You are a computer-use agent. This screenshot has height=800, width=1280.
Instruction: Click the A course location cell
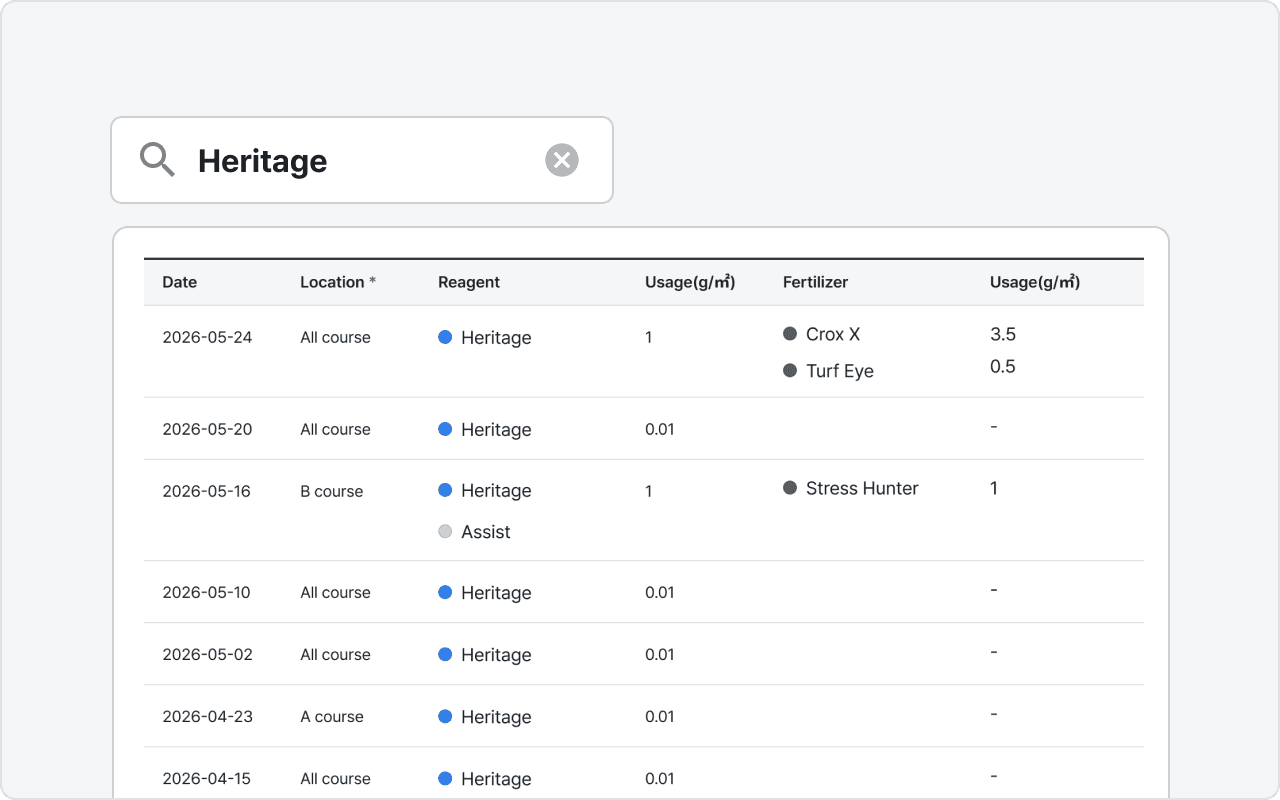pos(332,716)
